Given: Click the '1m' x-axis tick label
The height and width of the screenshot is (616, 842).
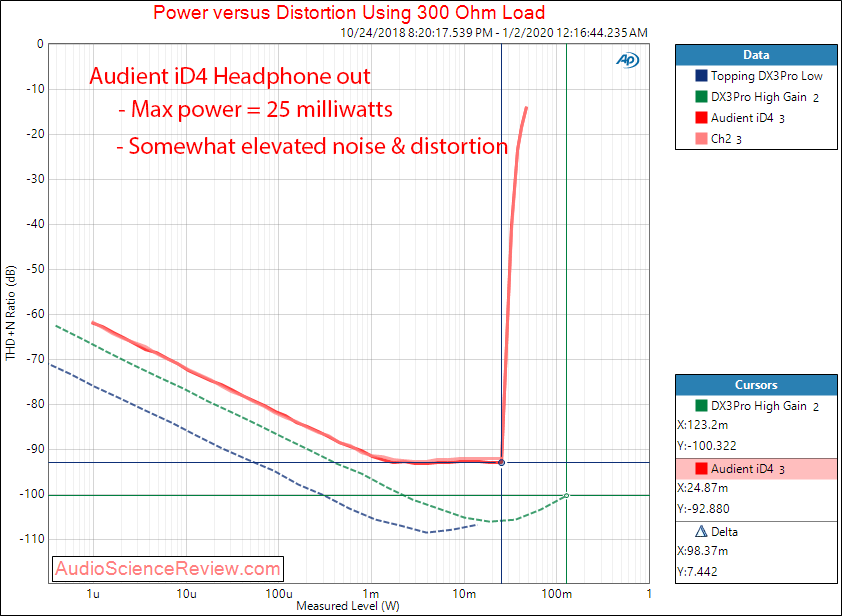Looking at the screenshot, I should point(371,593).
